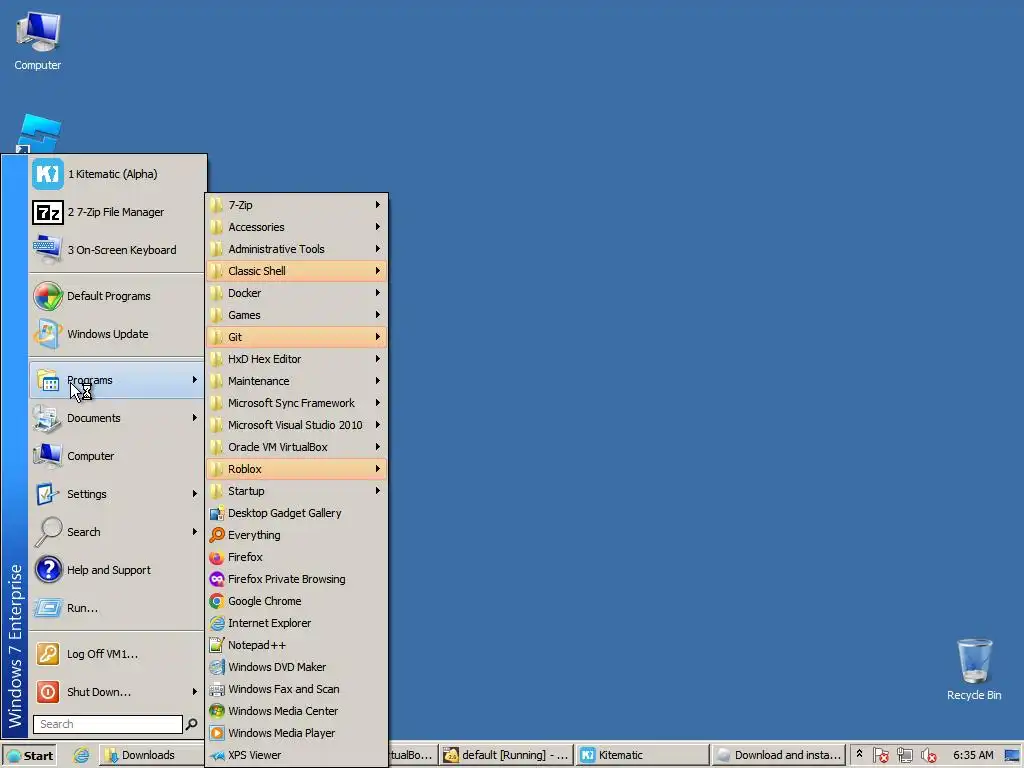Expand the Accessories folder
Screen dimensions: 1024x768
(x=296, y=227)
